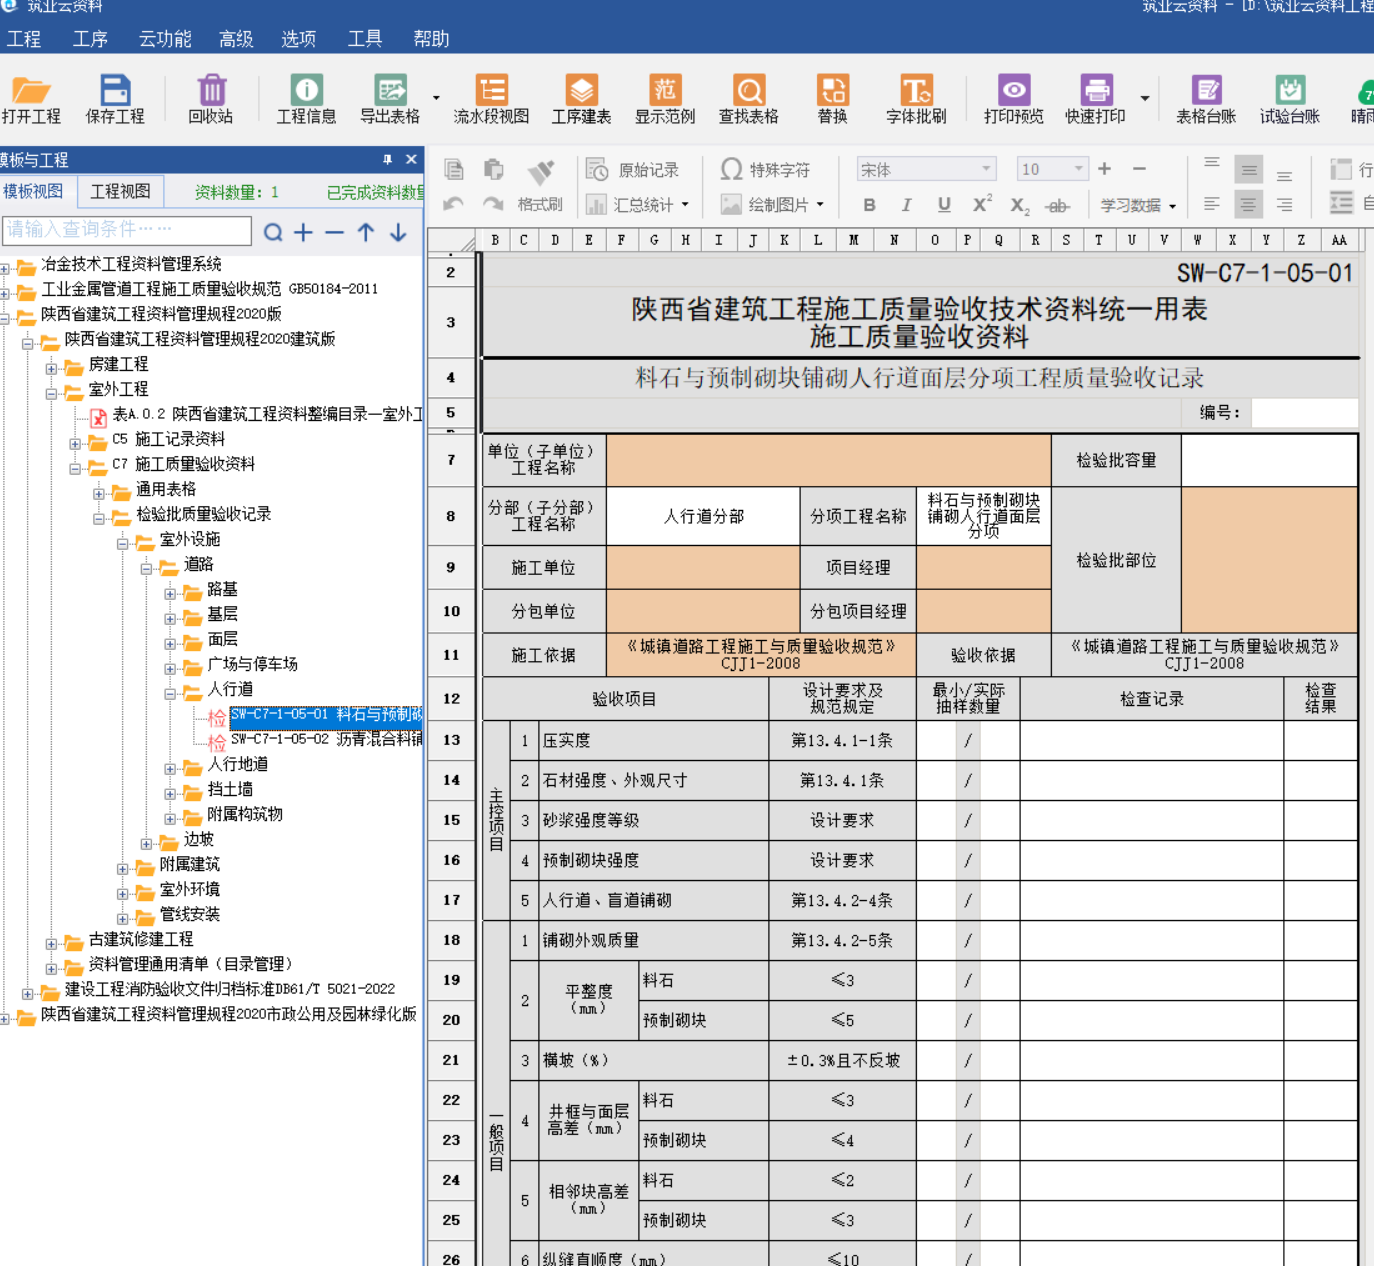Toggle bold formatting B
This screenshot has width=1374, height=1266.
point(870,205)
